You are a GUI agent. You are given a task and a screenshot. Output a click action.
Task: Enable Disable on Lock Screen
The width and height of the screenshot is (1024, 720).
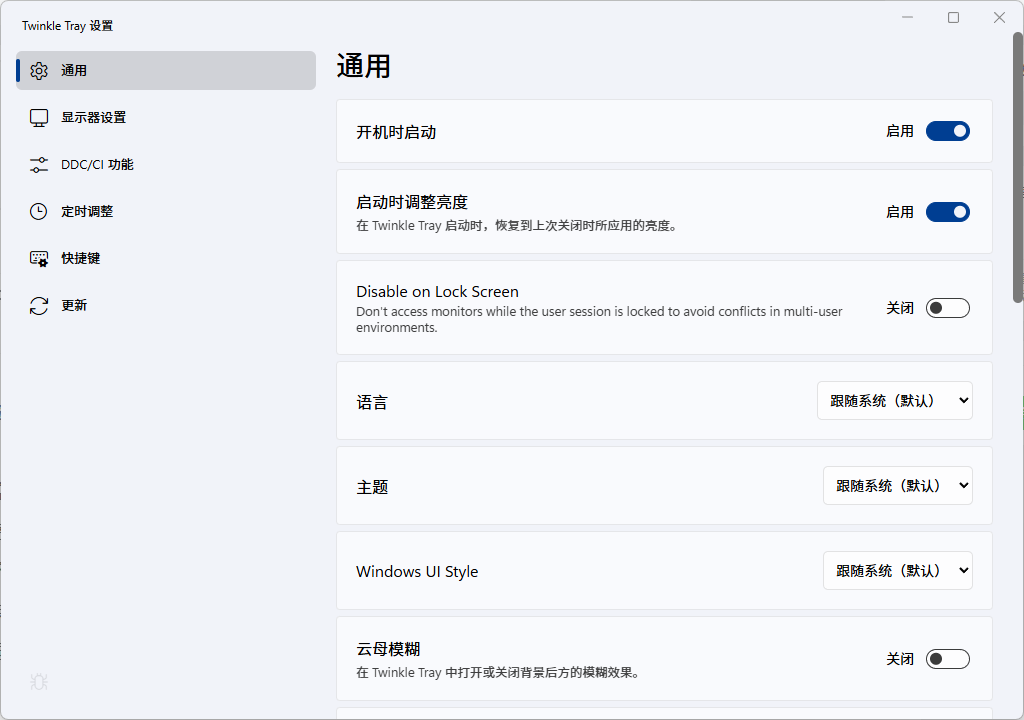click(947, 307)
